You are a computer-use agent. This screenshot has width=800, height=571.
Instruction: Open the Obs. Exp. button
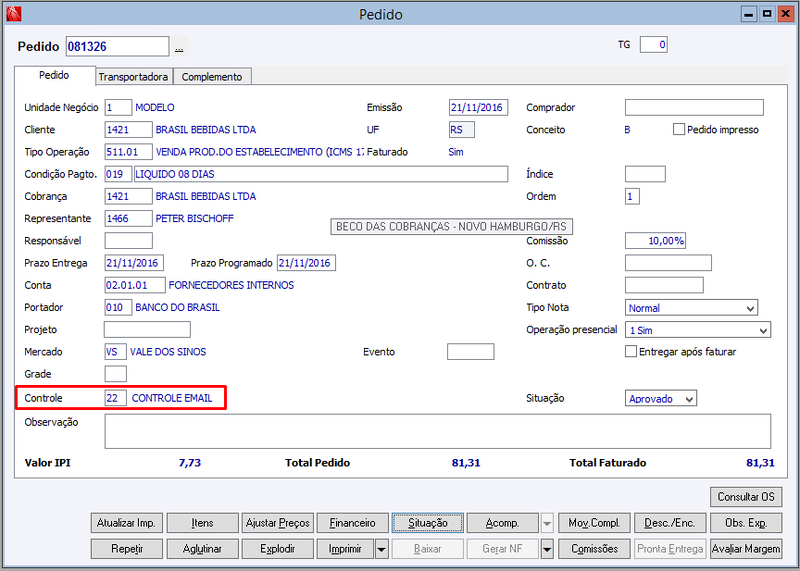tap(746, 523)
